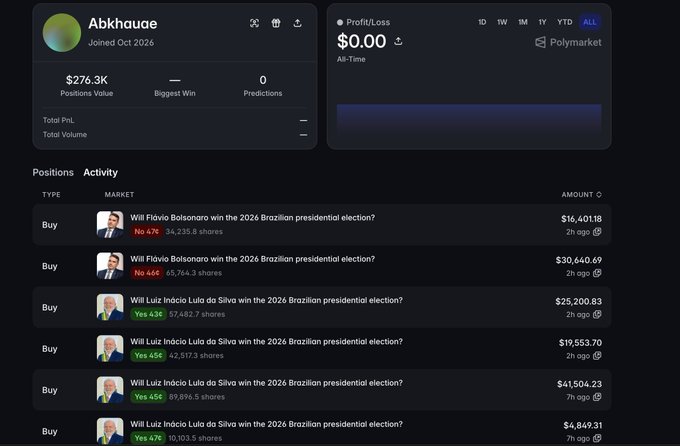Click the 34,235.8 shares text
The height and width of the screenshot is (446, 680).
coord(194,232)
